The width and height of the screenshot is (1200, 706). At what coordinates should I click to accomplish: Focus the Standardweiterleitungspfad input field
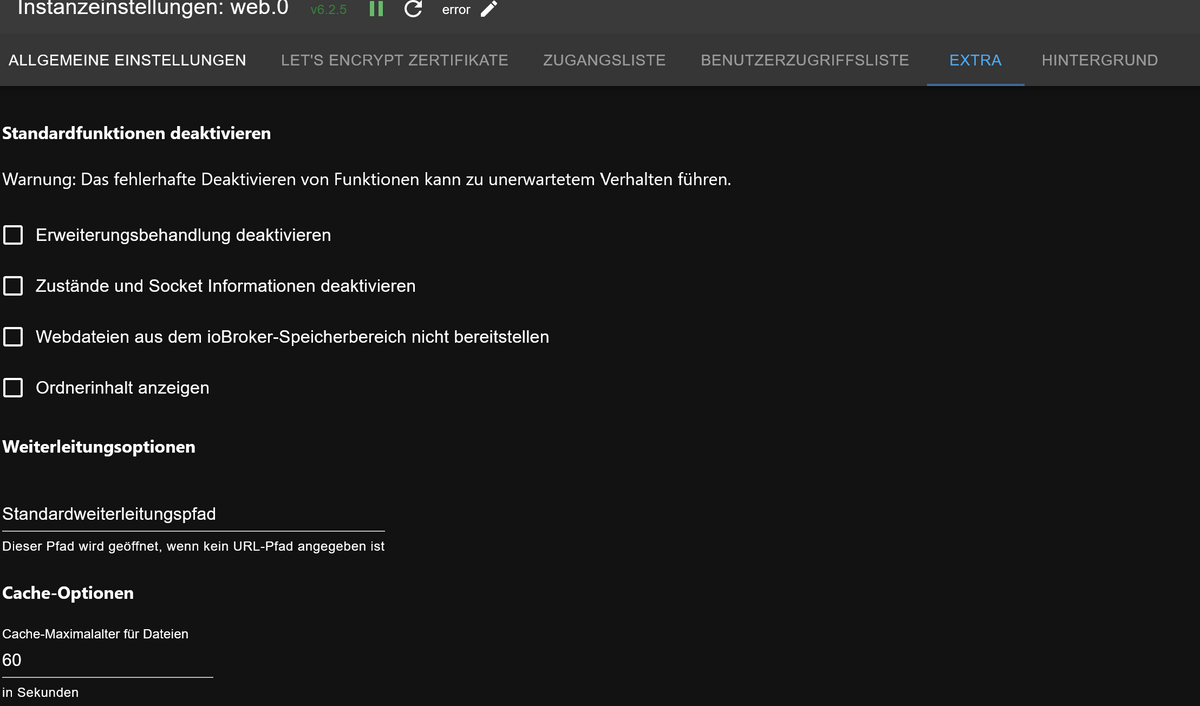click(193, 514)
